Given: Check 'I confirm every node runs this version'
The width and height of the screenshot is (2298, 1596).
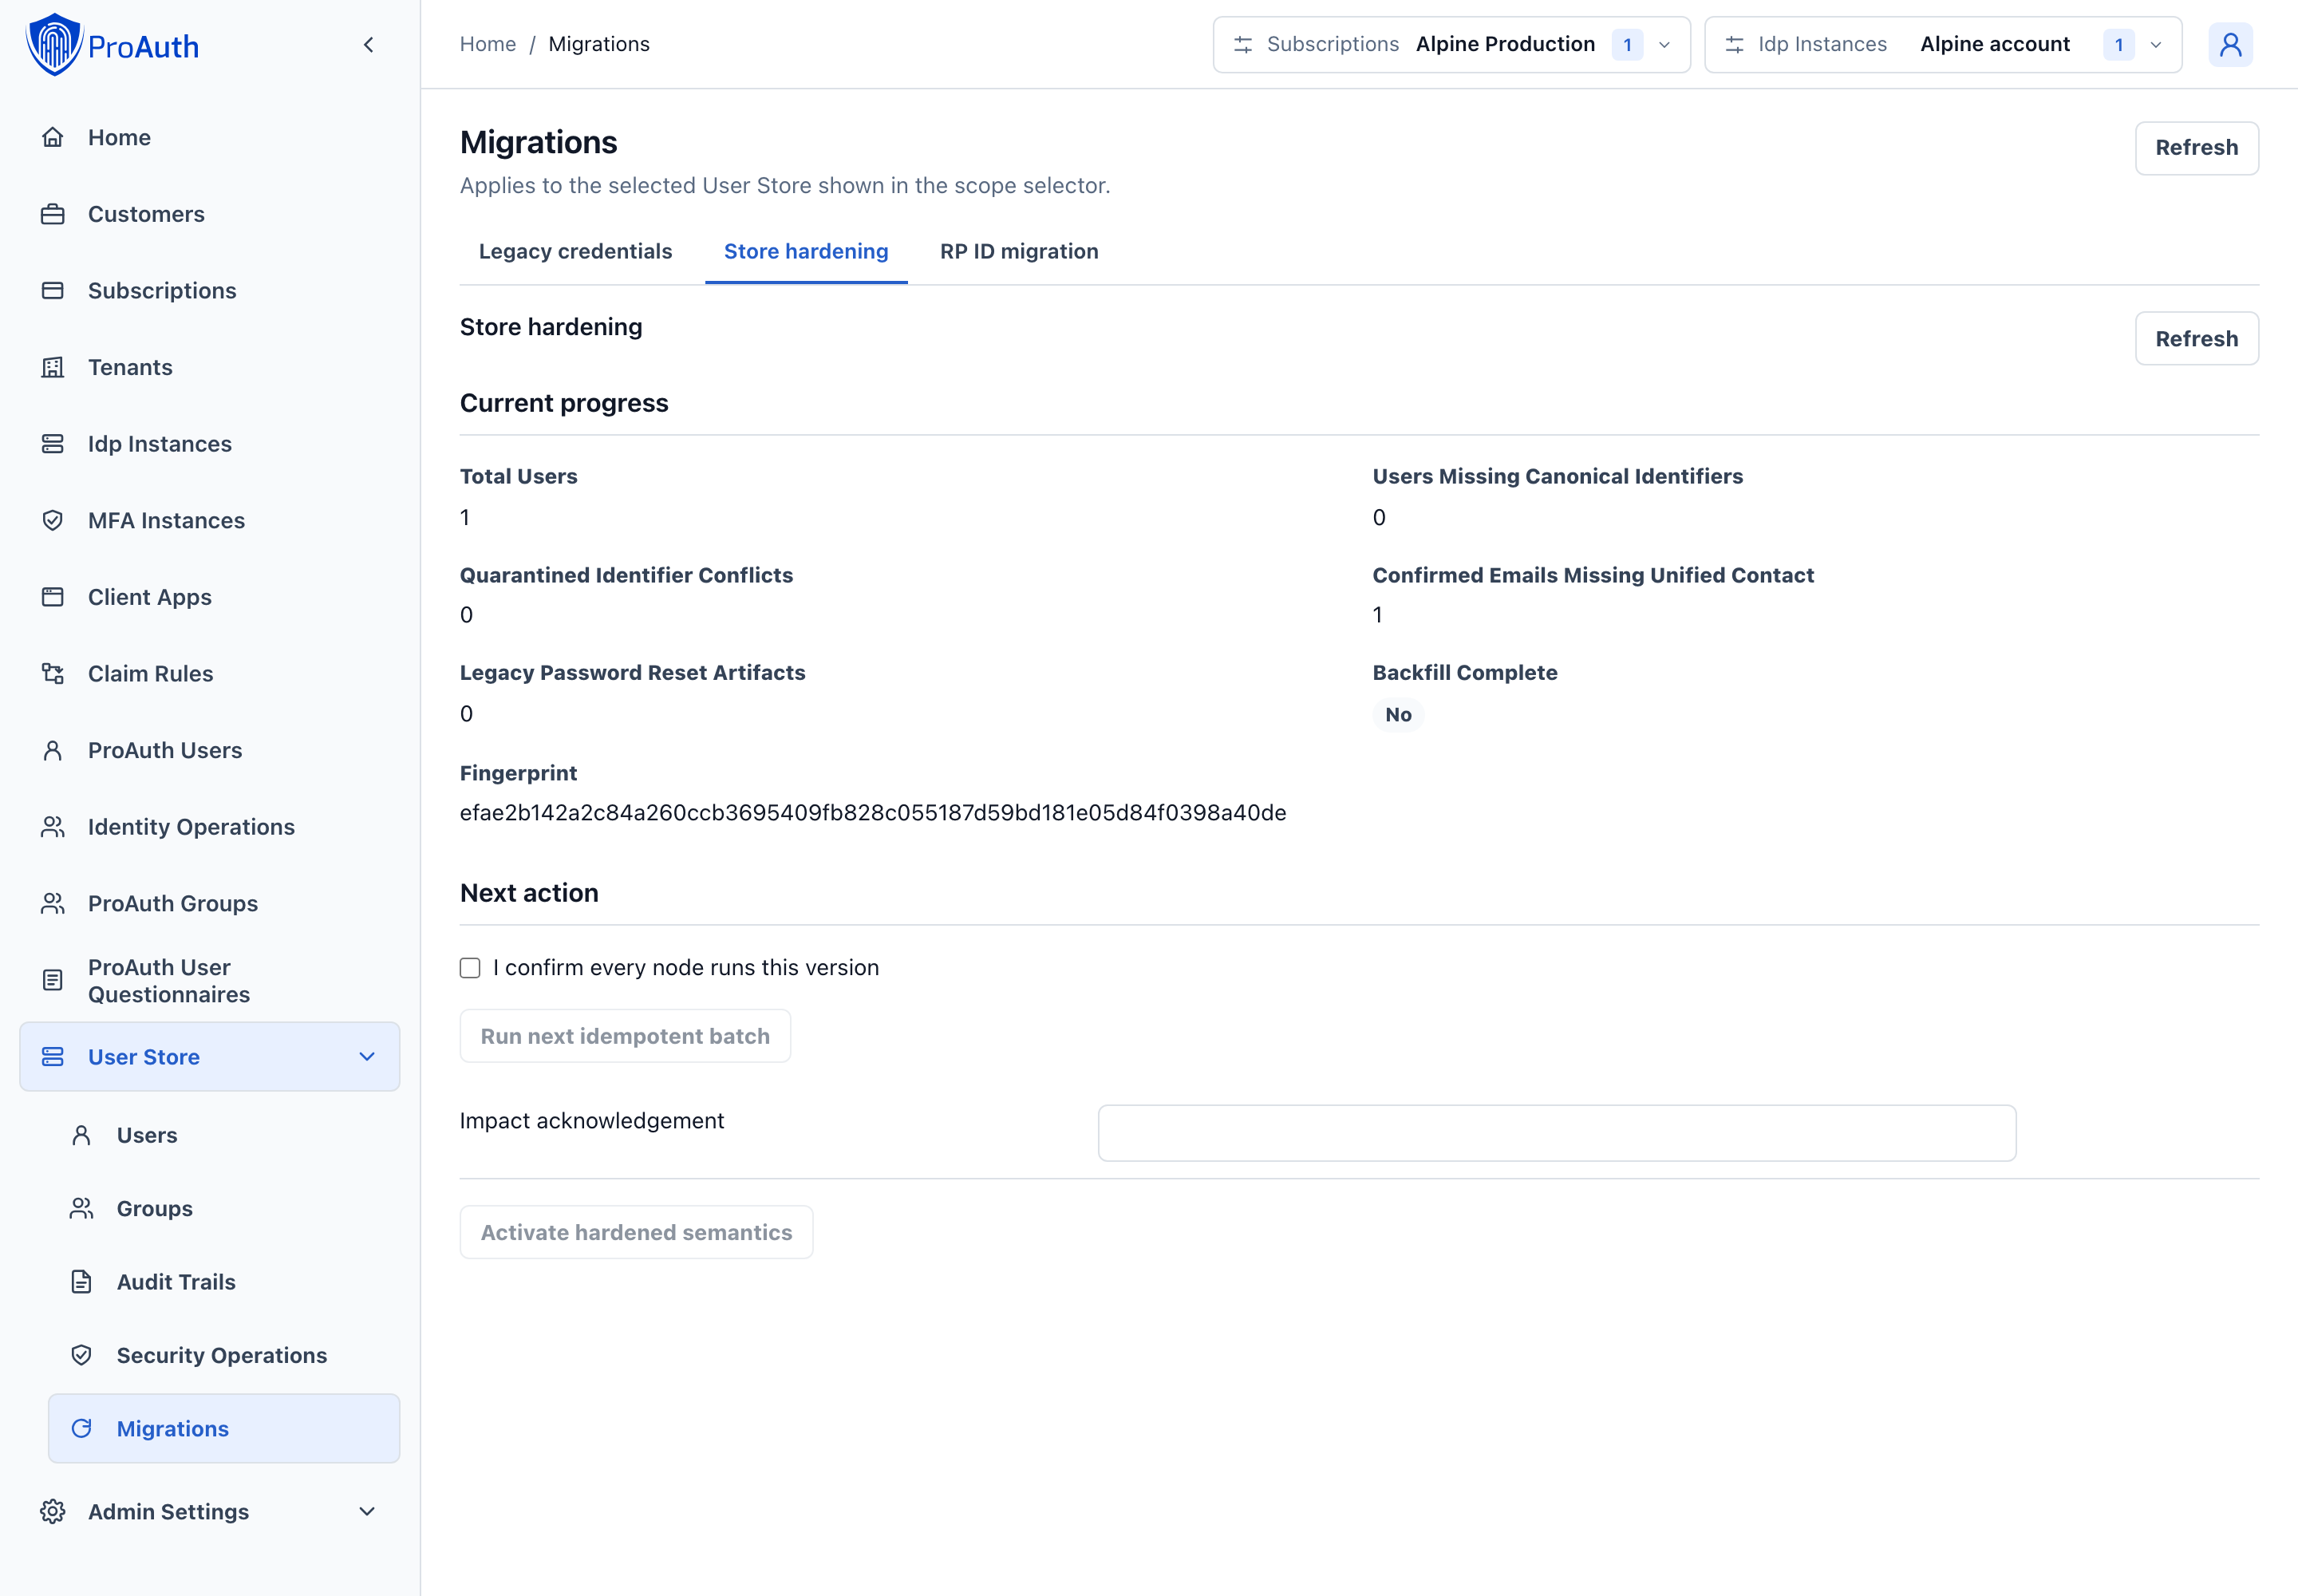Looking at the screenshot, I should (470, 968).
